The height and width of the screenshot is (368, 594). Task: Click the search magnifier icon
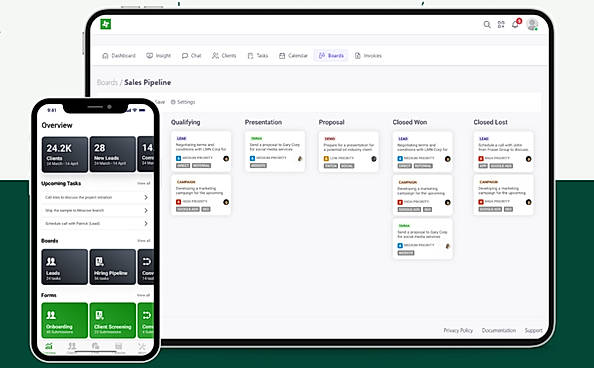coord(487,25)
